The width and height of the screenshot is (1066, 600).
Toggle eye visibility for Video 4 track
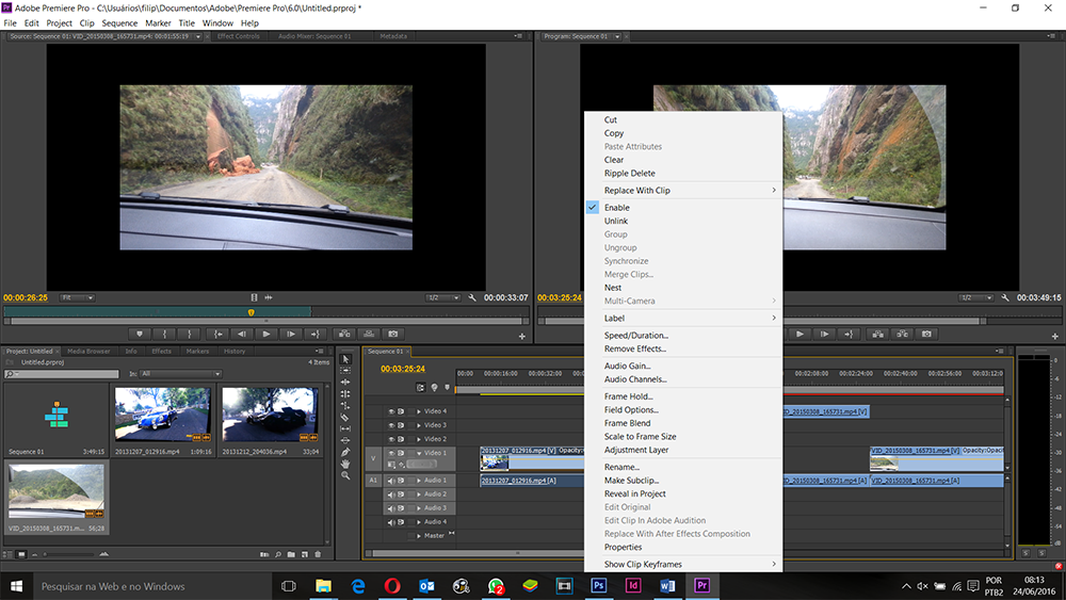(x=391, y=411)
